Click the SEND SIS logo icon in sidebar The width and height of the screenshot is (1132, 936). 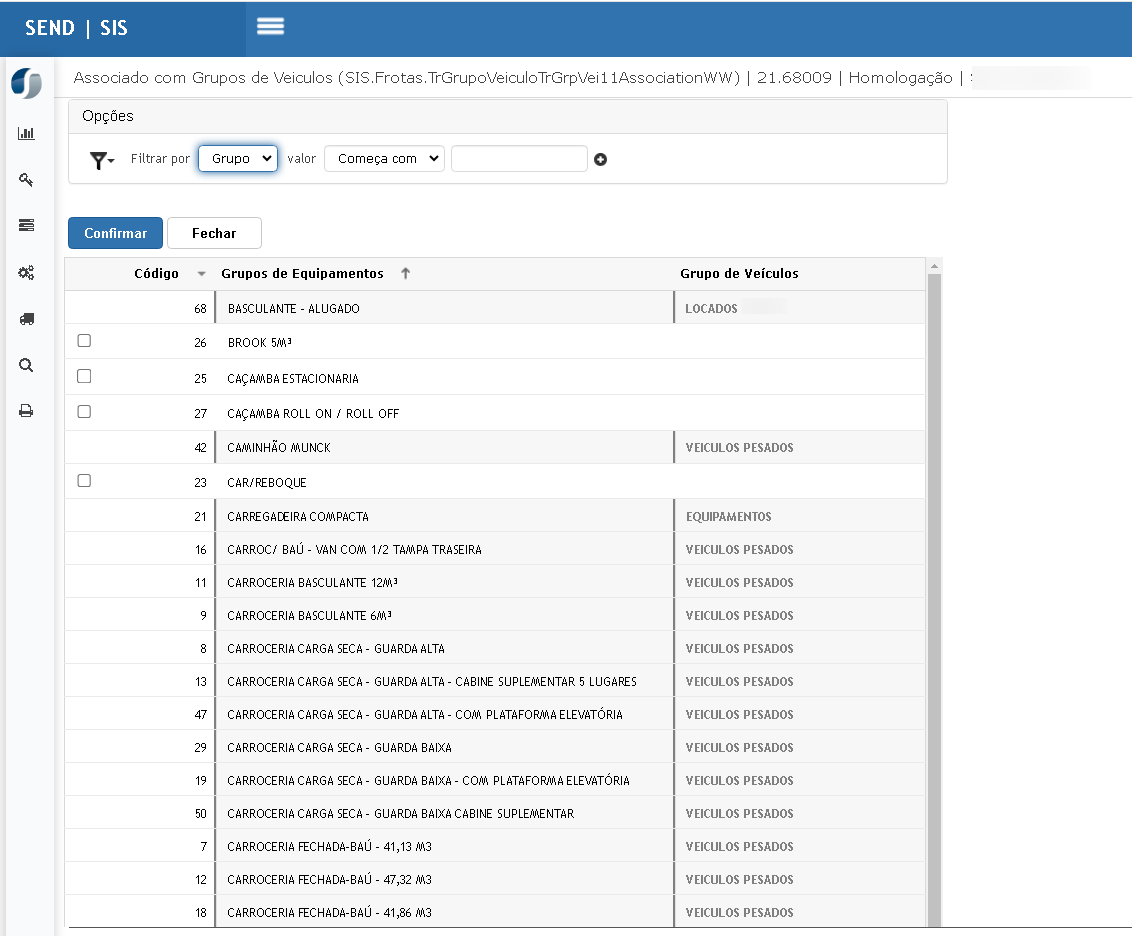tap(27, 82)
